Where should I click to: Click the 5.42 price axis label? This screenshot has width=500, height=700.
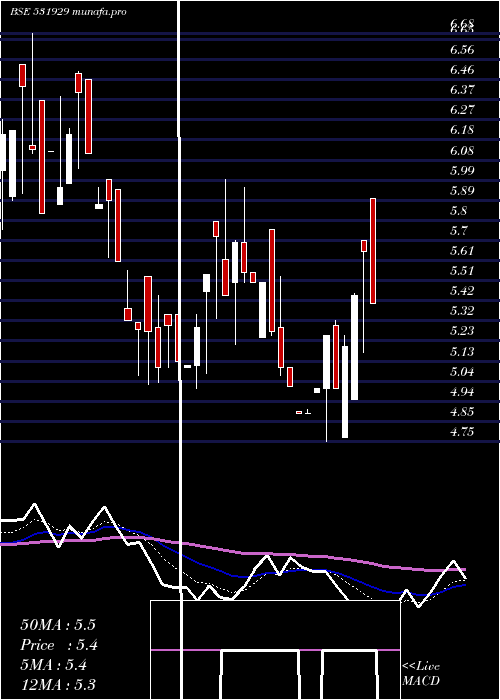462,291
